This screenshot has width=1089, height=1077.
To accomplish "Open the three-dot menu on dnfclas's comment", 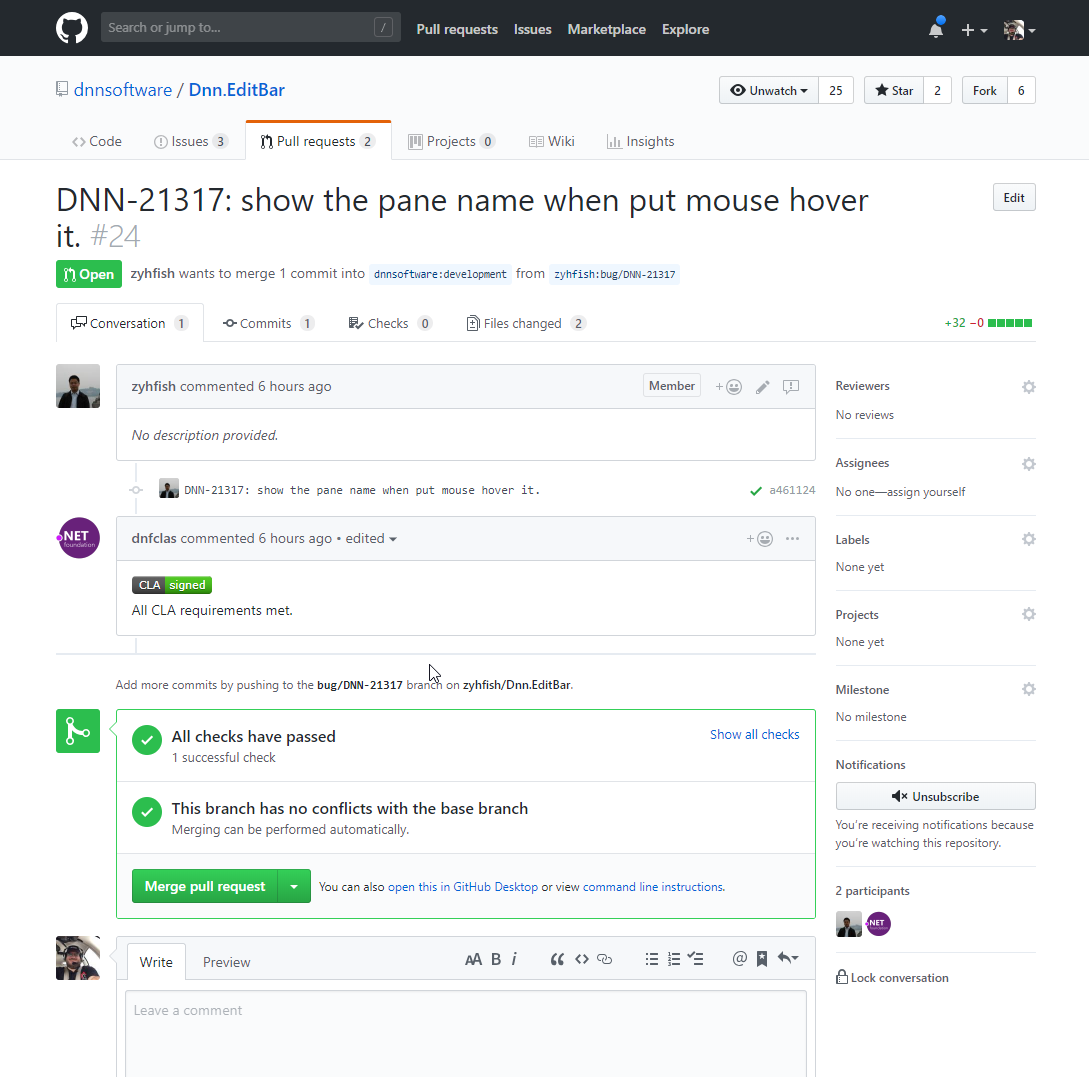I will coord(792,538).
